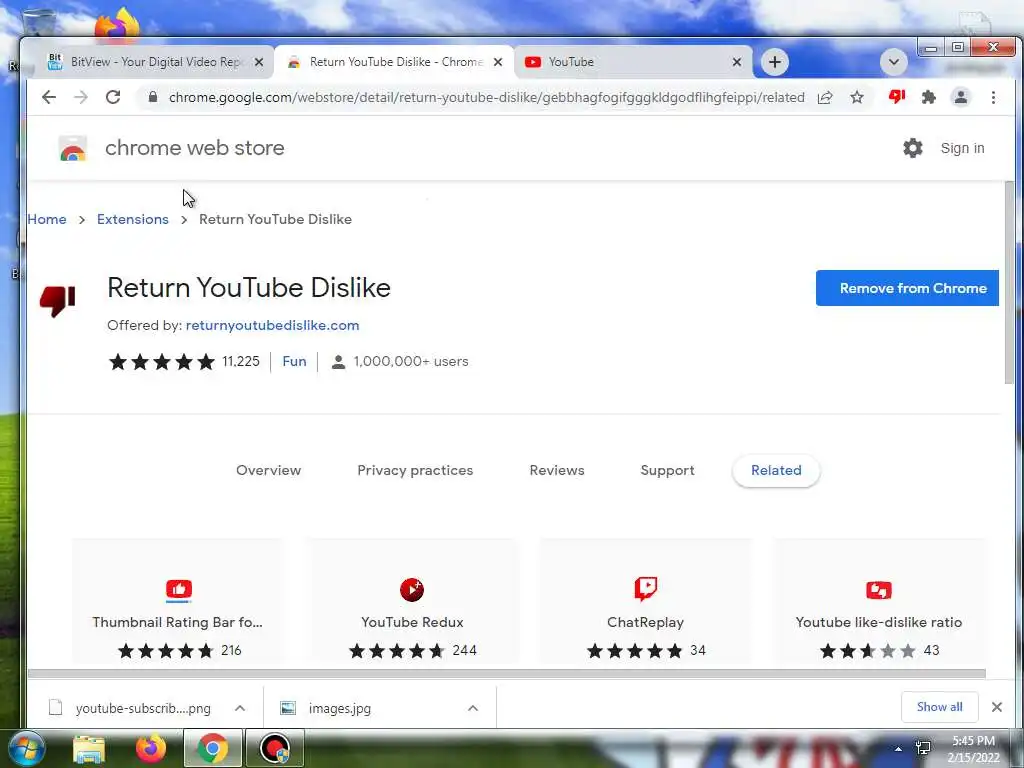Open returnyoutubedislike.com link
This screenshot has width=1024, height=768.
(272, 325)
